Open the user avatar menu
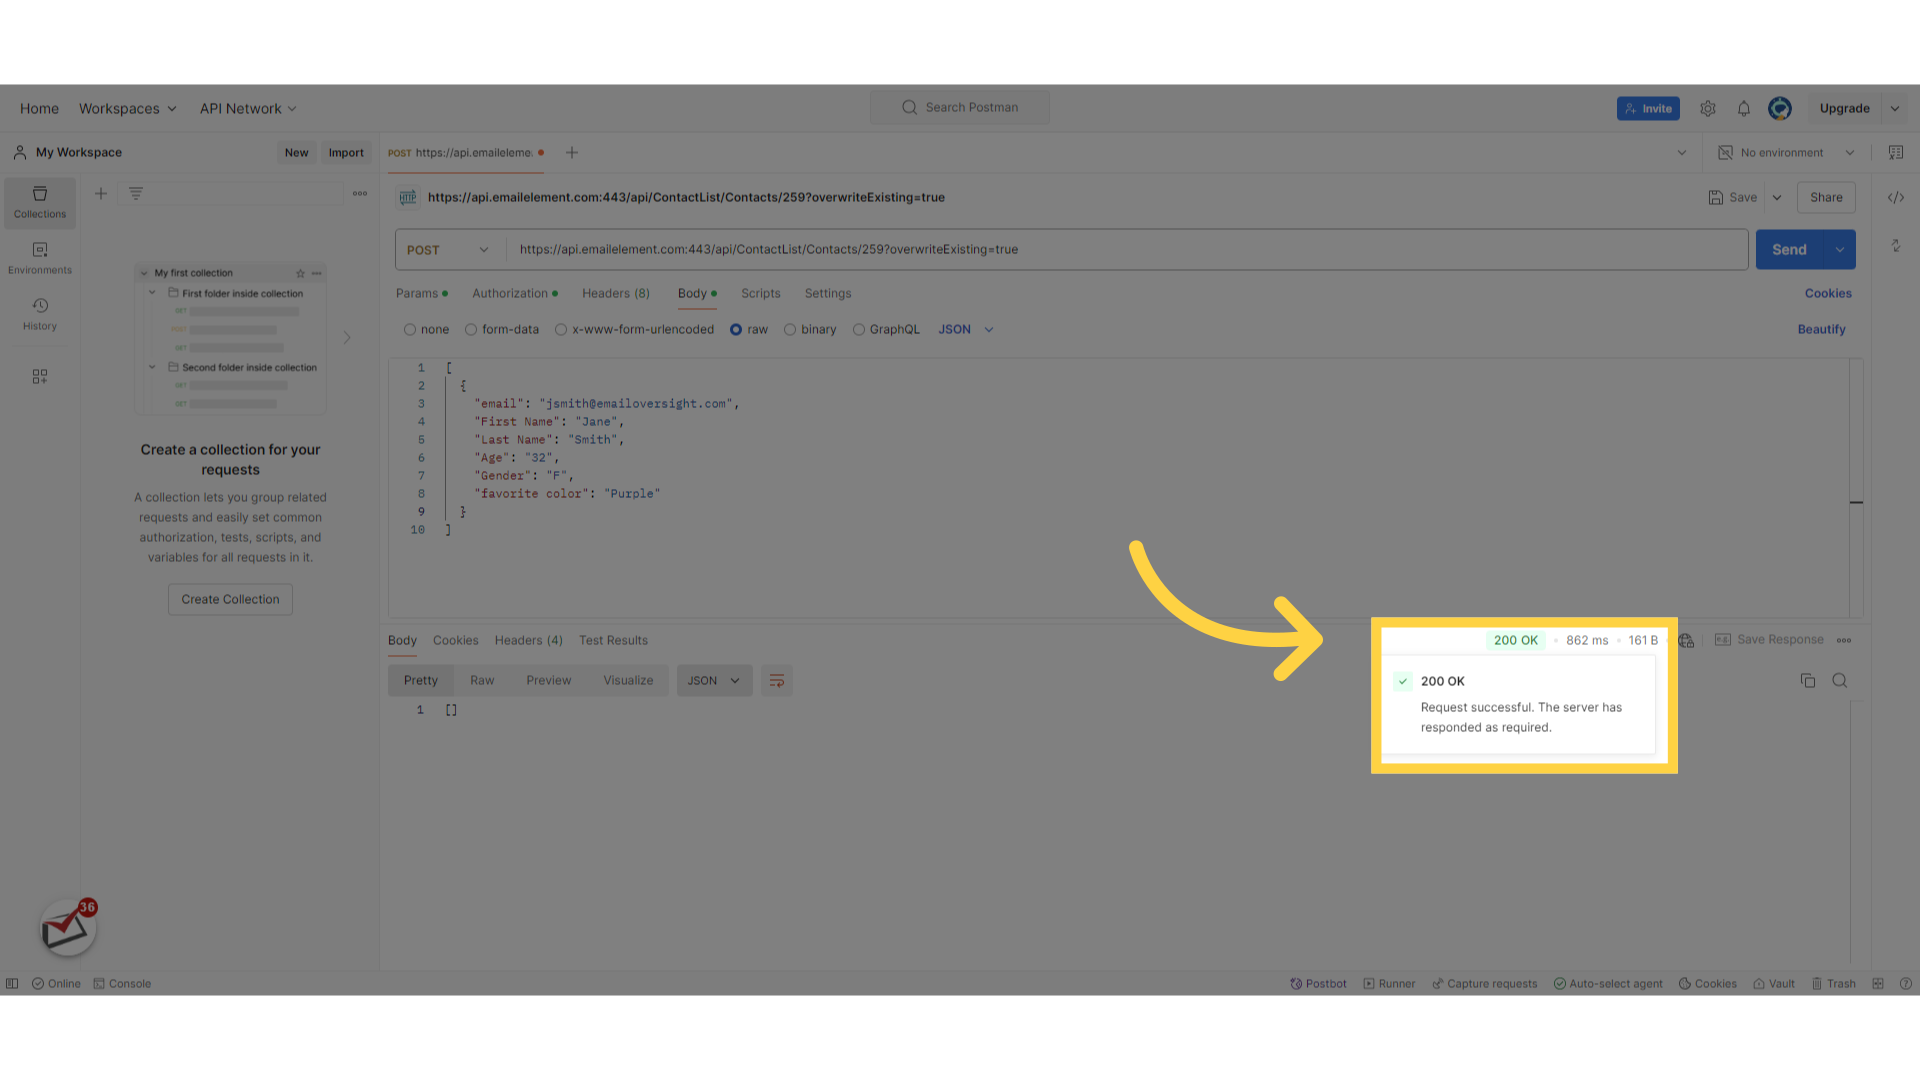1920x1080 pixels. pos(1780,108)
